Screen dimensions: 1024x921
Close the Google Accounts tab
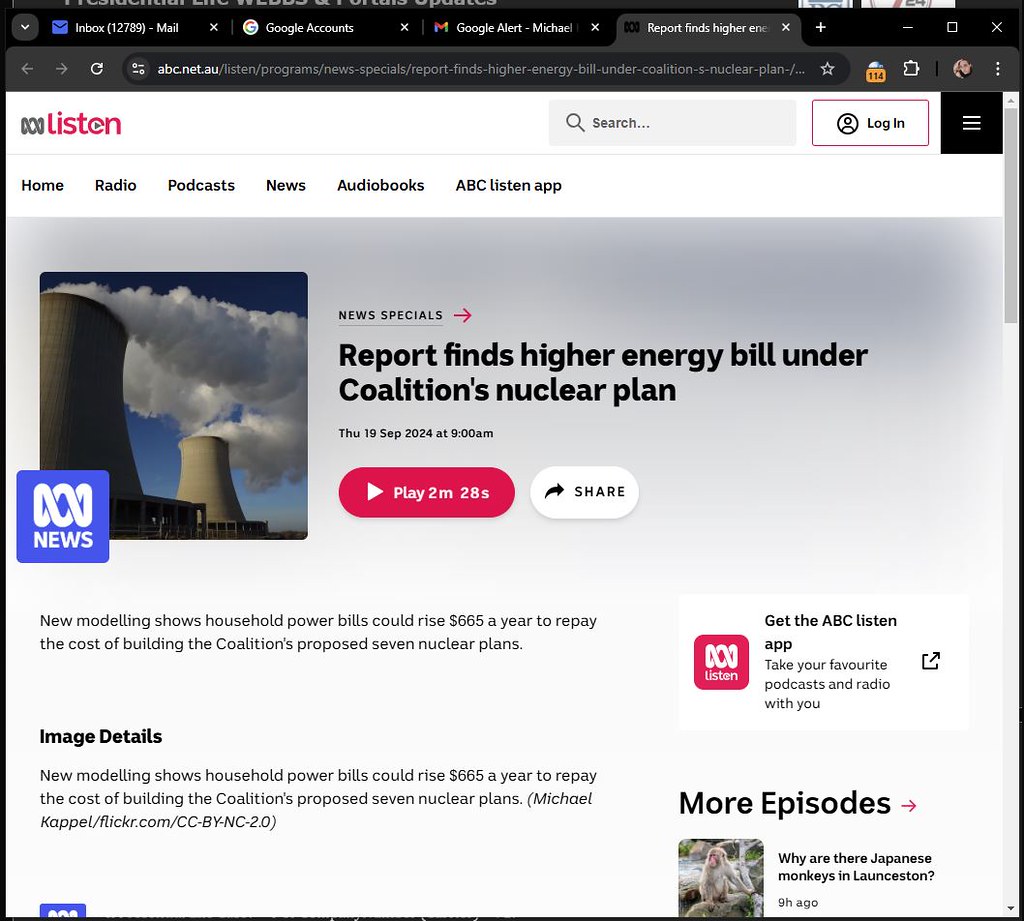(404, 27)
